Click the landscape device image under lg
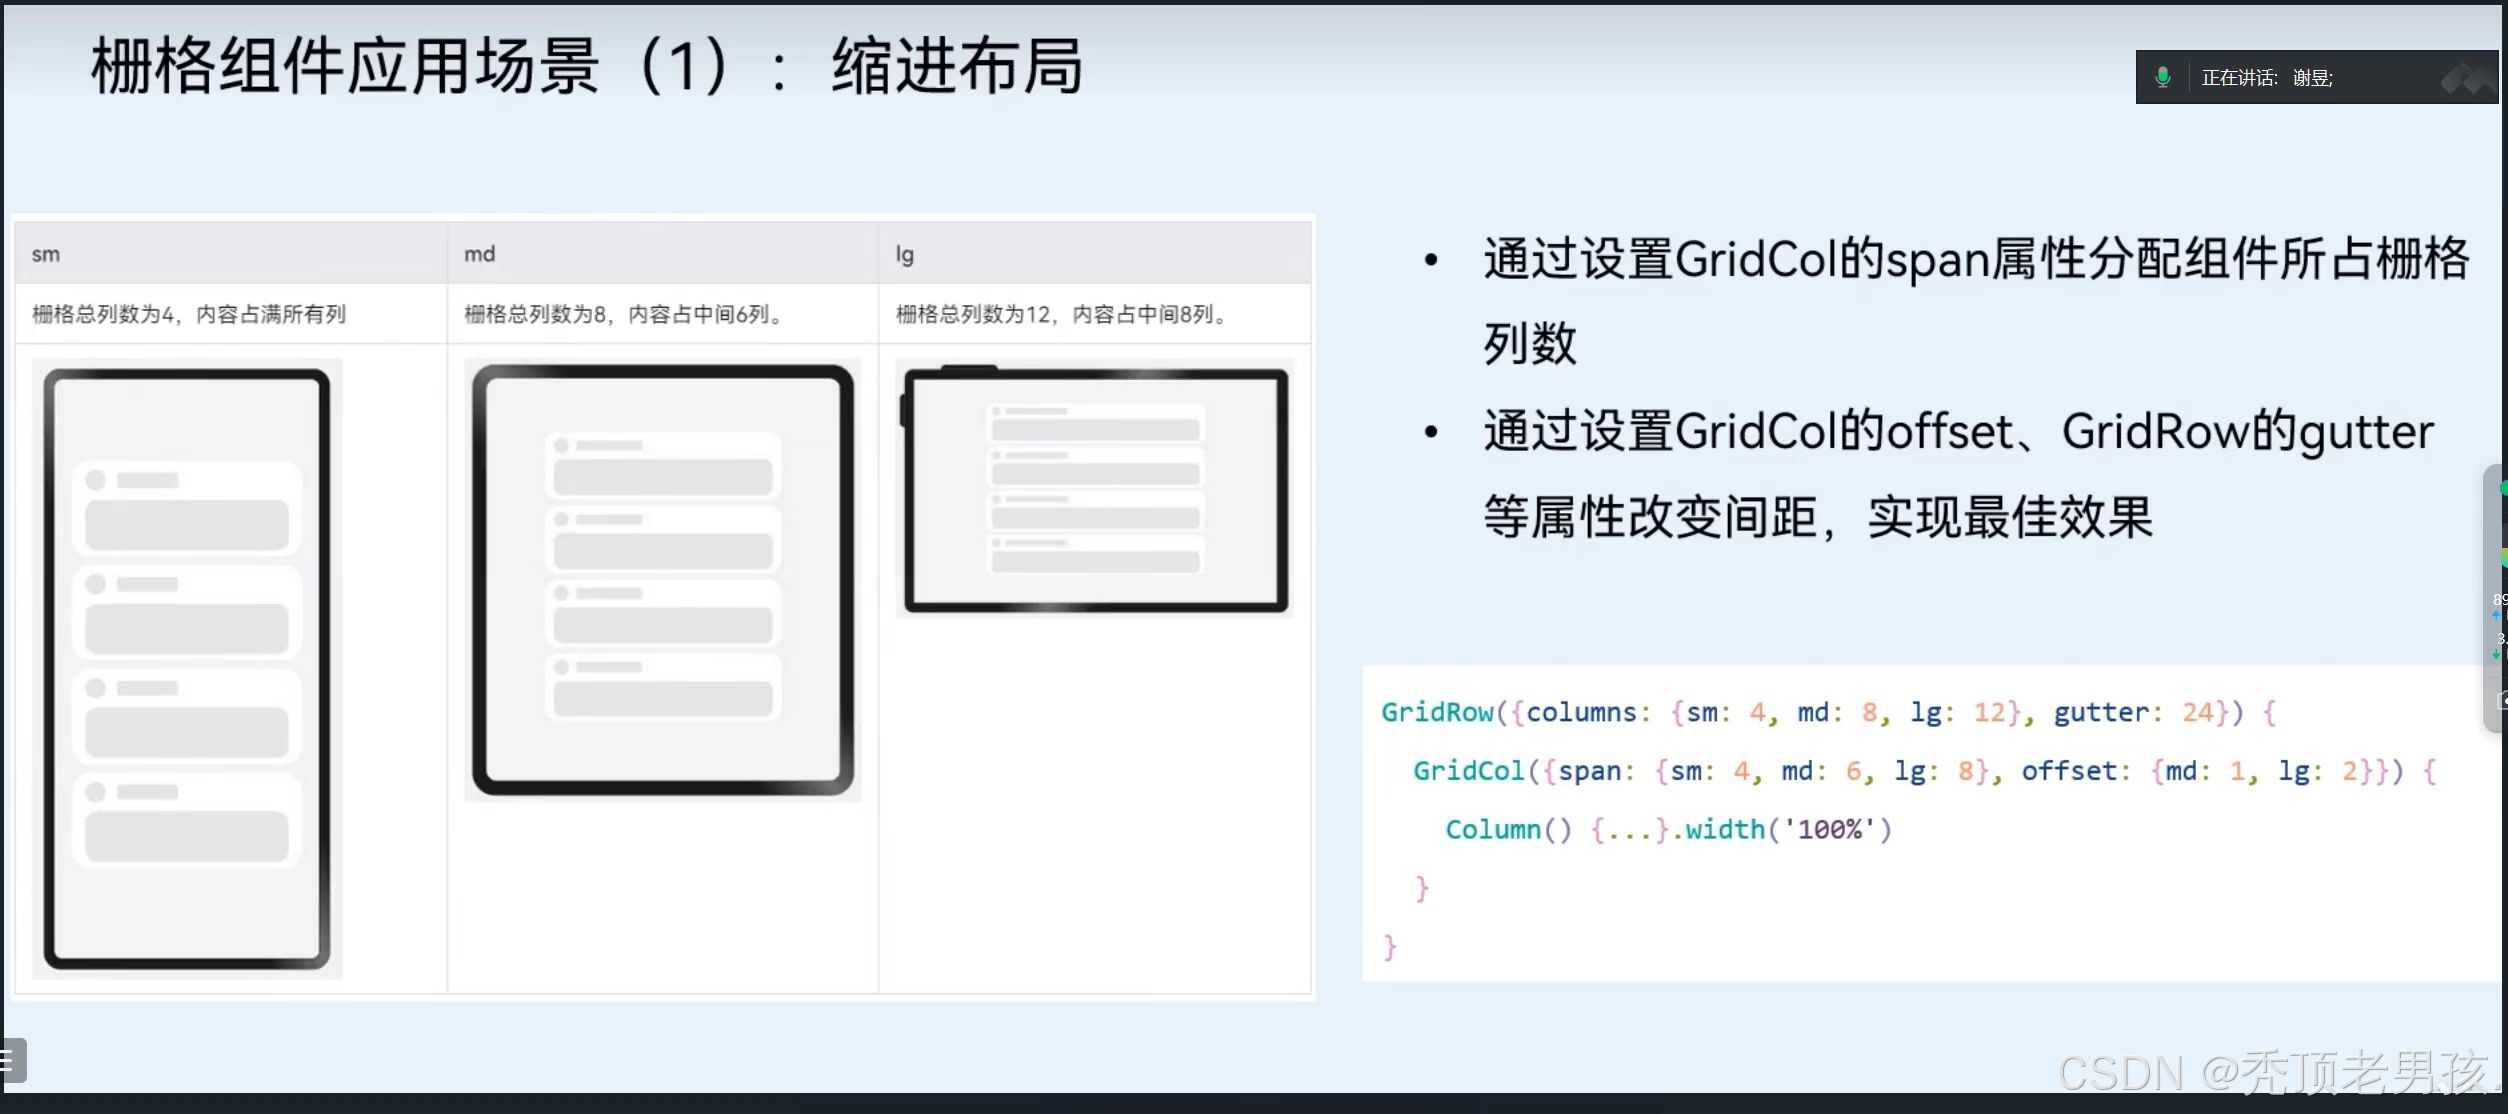The image size is (2508, 1114). [x=1095, y=489]
